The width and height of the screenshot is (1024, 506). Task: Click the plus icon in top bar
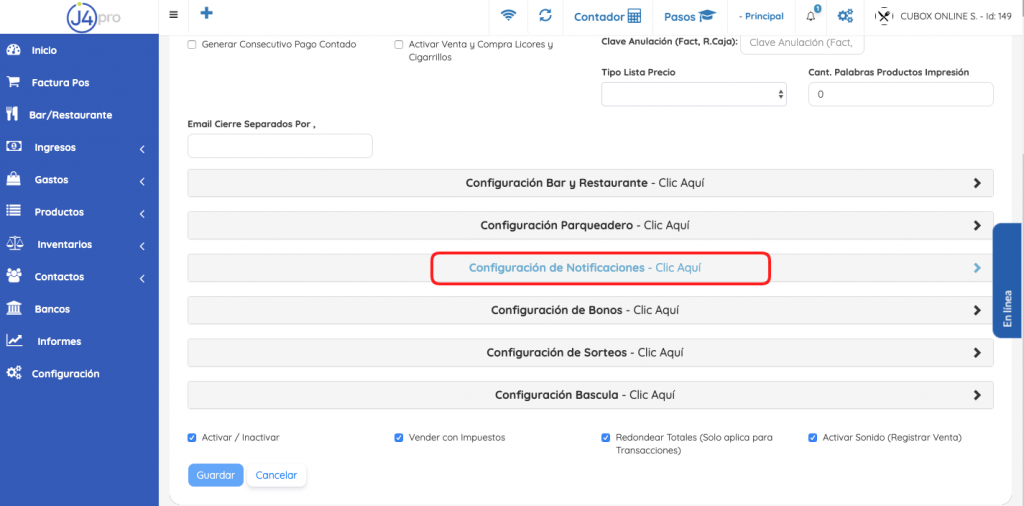point(206,14)
